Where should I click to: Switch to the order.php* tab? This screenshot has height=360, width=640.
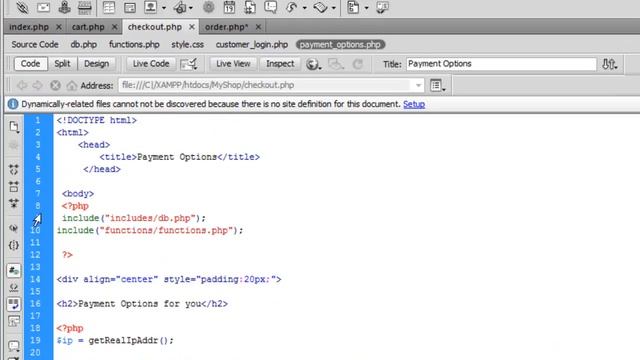[x=227, y=27]
